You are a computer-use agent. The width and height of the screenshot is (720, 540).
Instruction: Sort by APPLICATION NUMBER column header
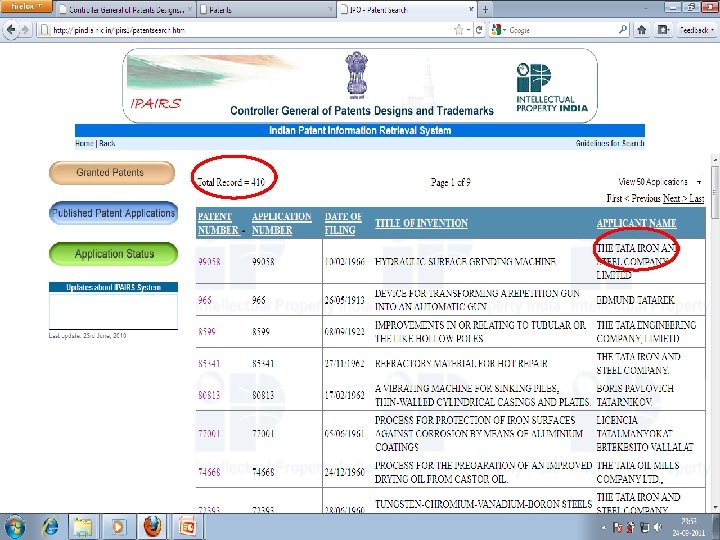(x=281, y=223)
